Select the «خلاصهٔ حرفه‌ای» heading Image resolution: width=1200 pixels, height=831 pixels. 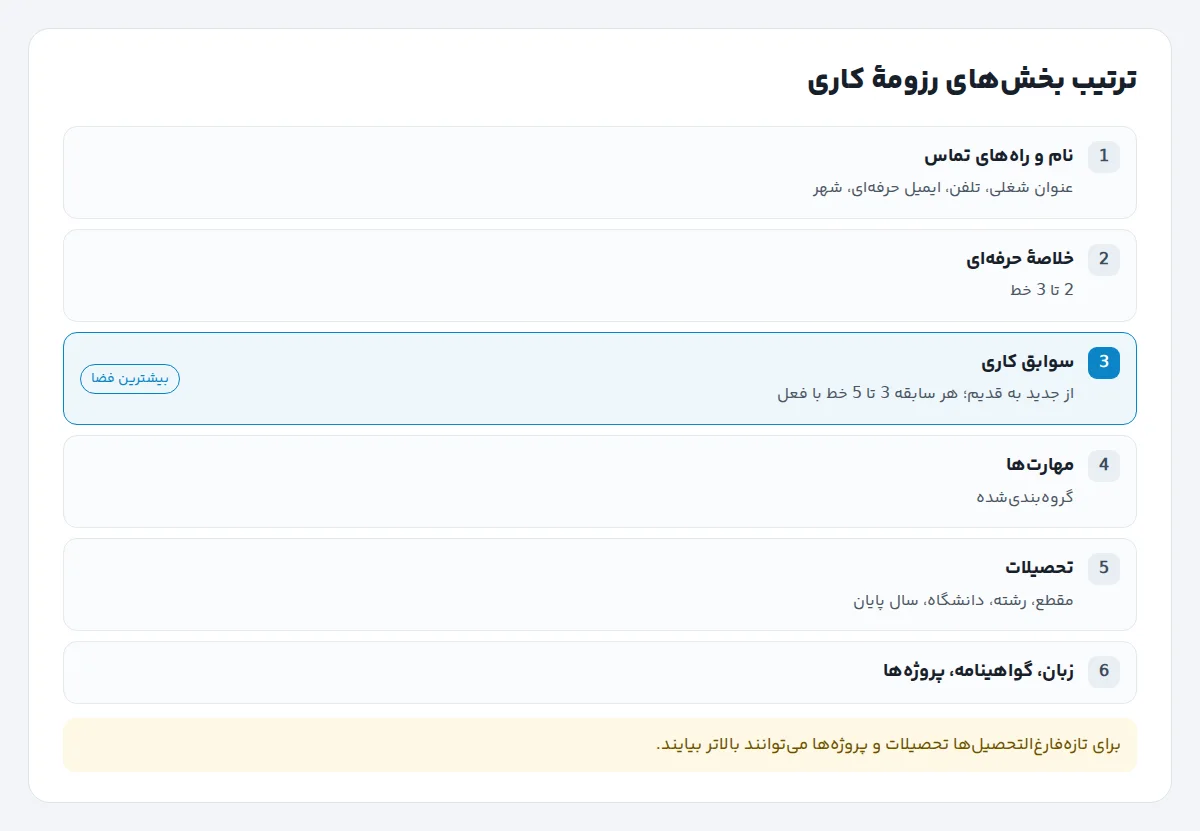[x=1020, y=259]
